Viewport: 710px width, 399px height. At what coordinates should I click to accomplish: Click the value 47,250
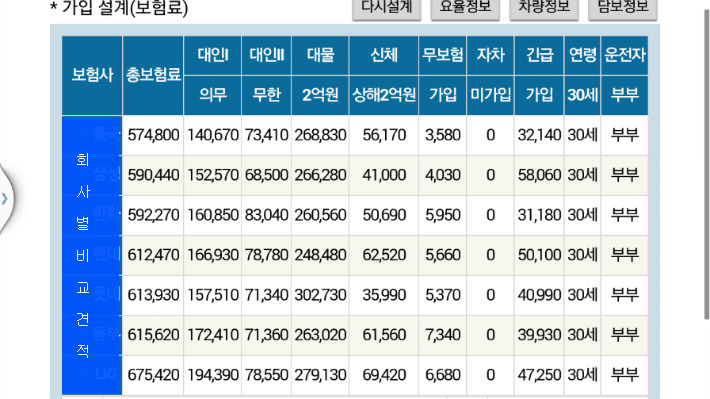pos(539,375)
